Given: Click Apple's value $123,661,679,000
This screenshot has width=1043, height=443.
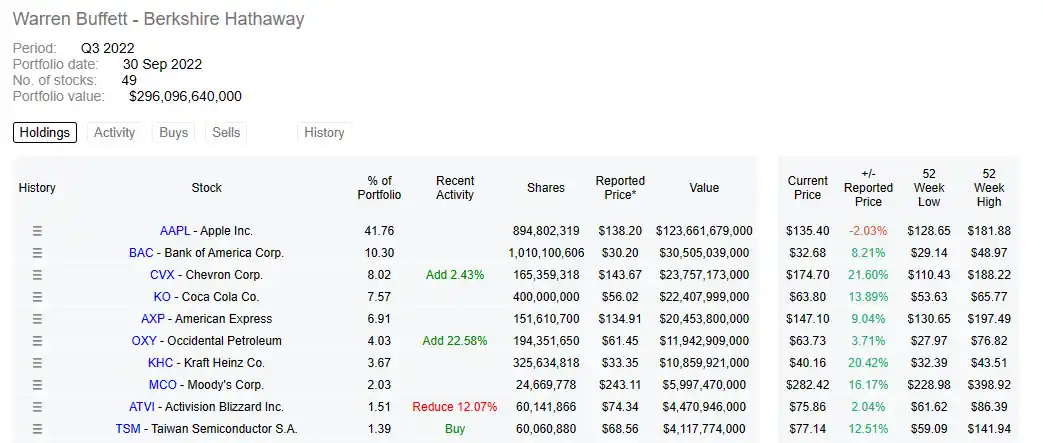Looking at the screenshot, I should point(704,231).
